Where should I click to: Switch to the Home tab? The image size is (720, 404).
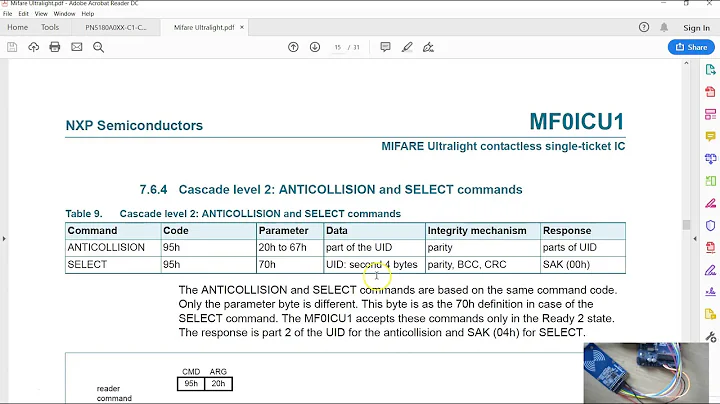(17, 28)
